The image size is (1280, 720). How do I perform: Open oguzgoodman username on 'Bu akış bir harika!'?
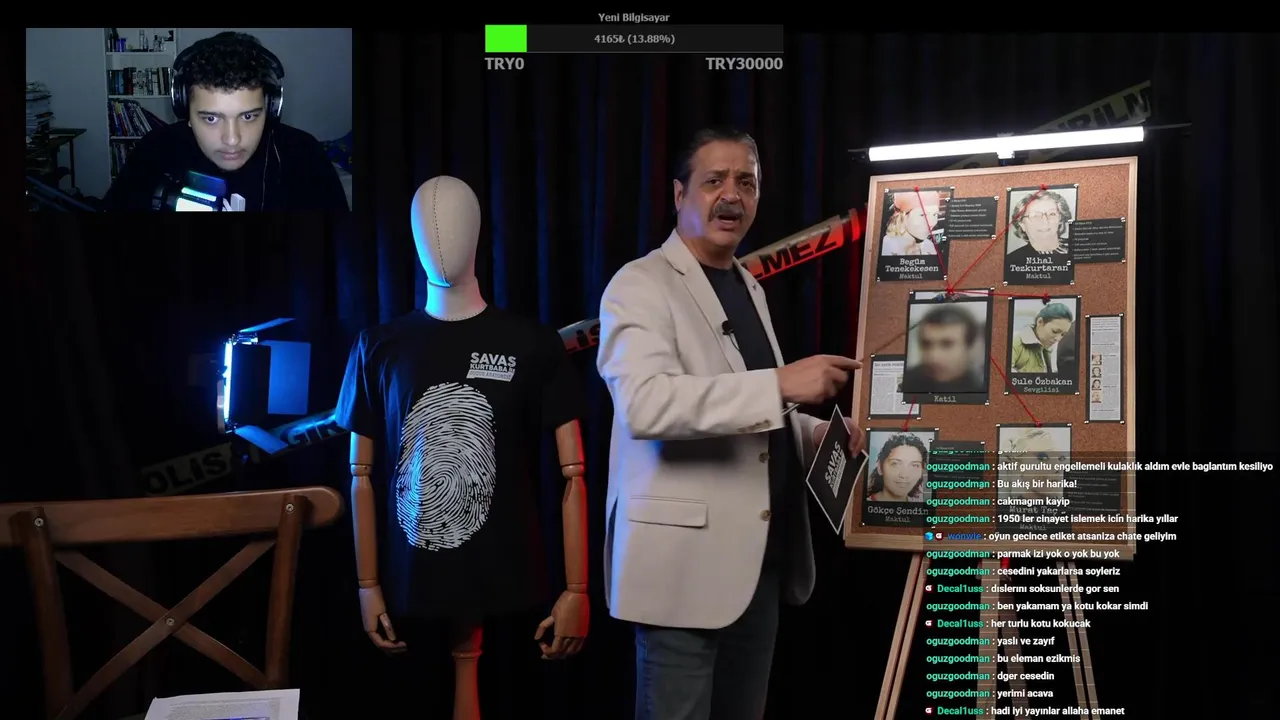point(958,484)
